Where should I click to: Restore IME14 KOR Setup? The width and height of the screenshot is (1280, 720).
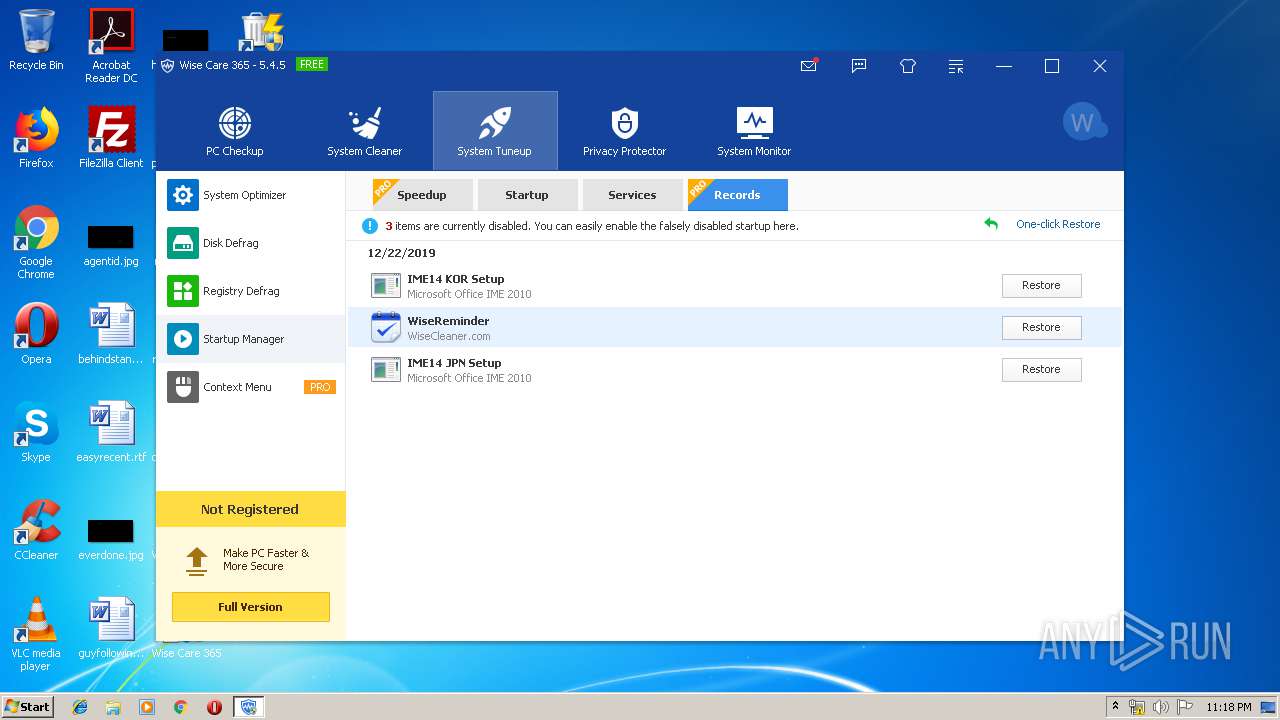pyautogui.click(x=1041, y=285)
